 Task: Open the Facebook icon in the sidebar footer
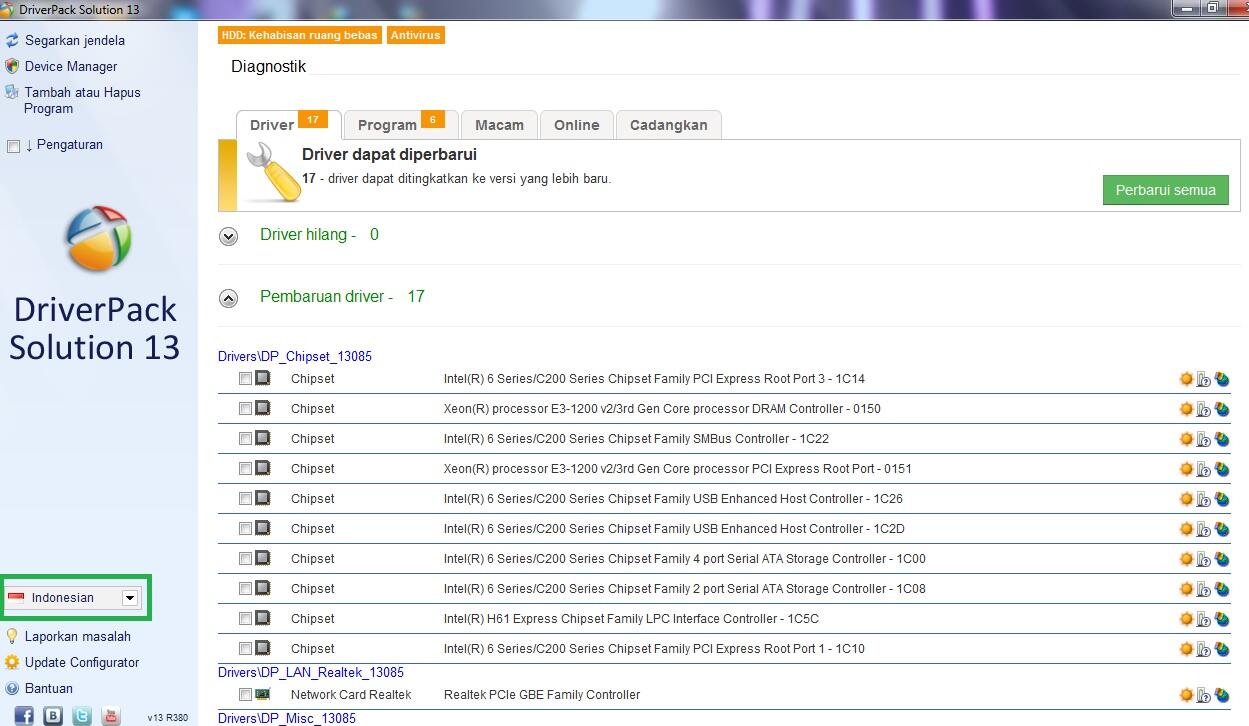(x=24, y=715)
